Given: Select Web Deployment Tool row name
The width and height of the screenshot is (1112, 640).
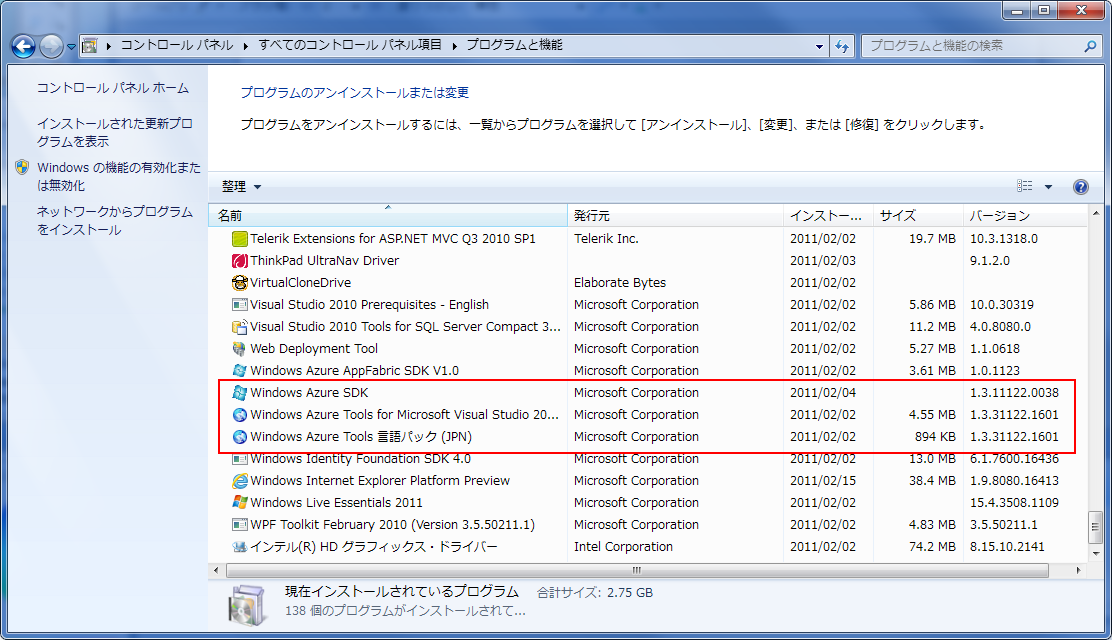Looking at the screenshot, I should (314, 349).
